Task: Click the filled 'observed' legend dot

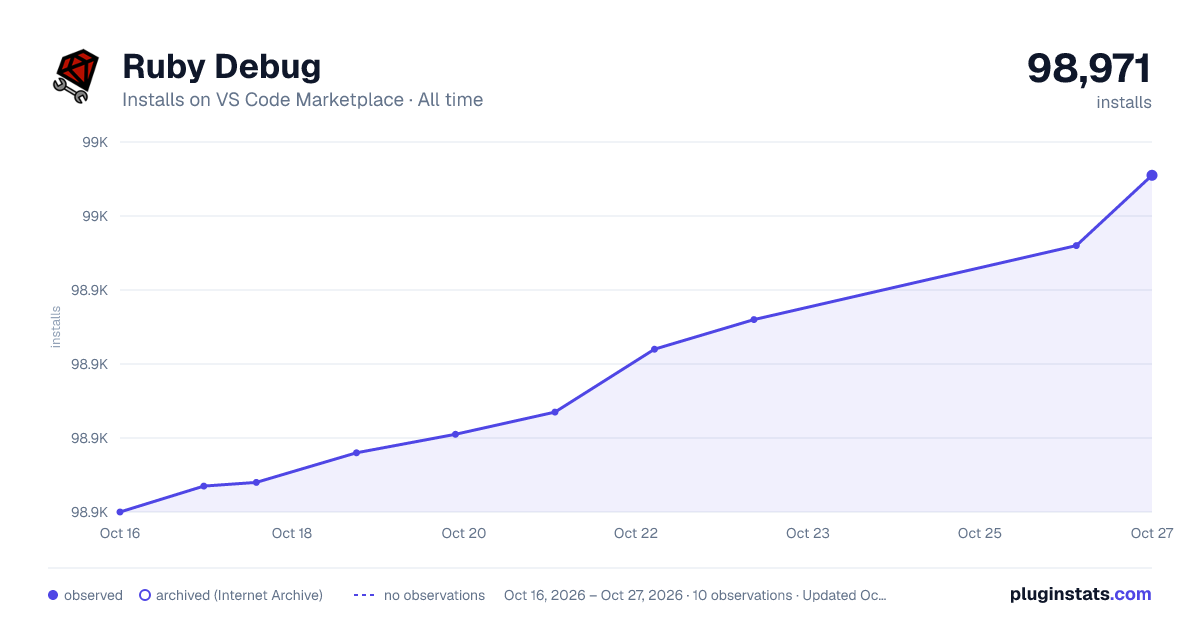Action: click(53, 595)
